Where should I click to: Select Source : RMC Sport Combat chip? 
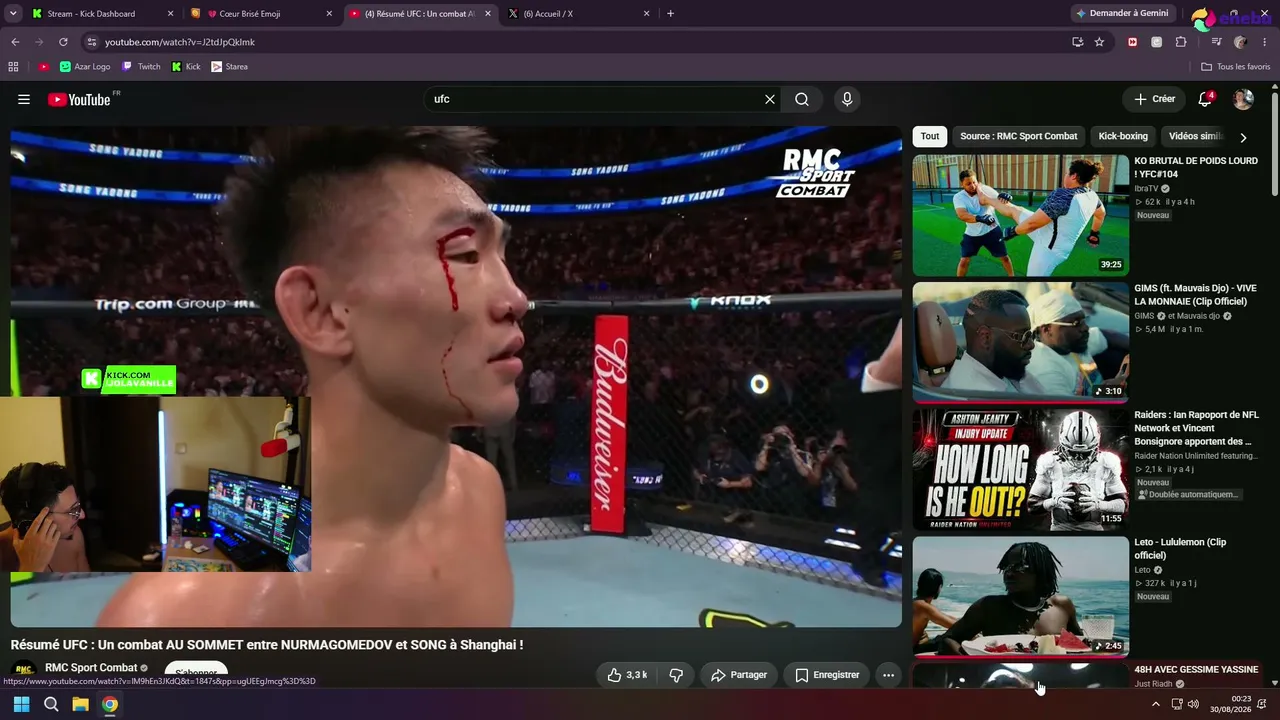pos(1019,136)
